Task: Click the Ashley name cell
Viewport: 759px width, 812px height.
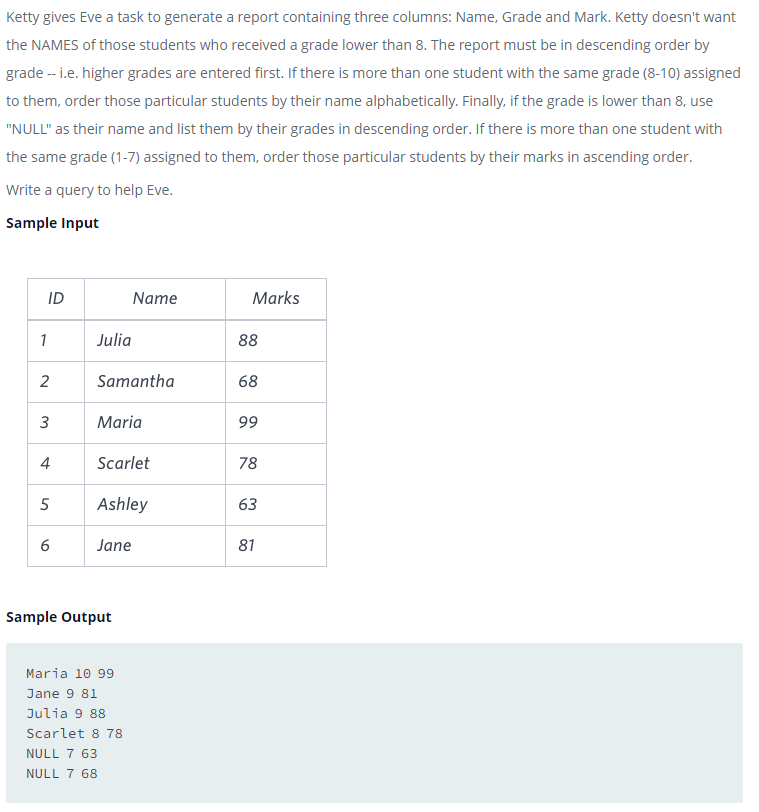Action: point(155,504)
